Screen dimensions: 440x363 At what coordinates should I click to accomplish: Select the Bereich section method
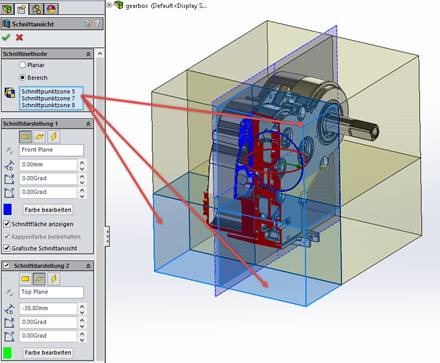(22, 78)
